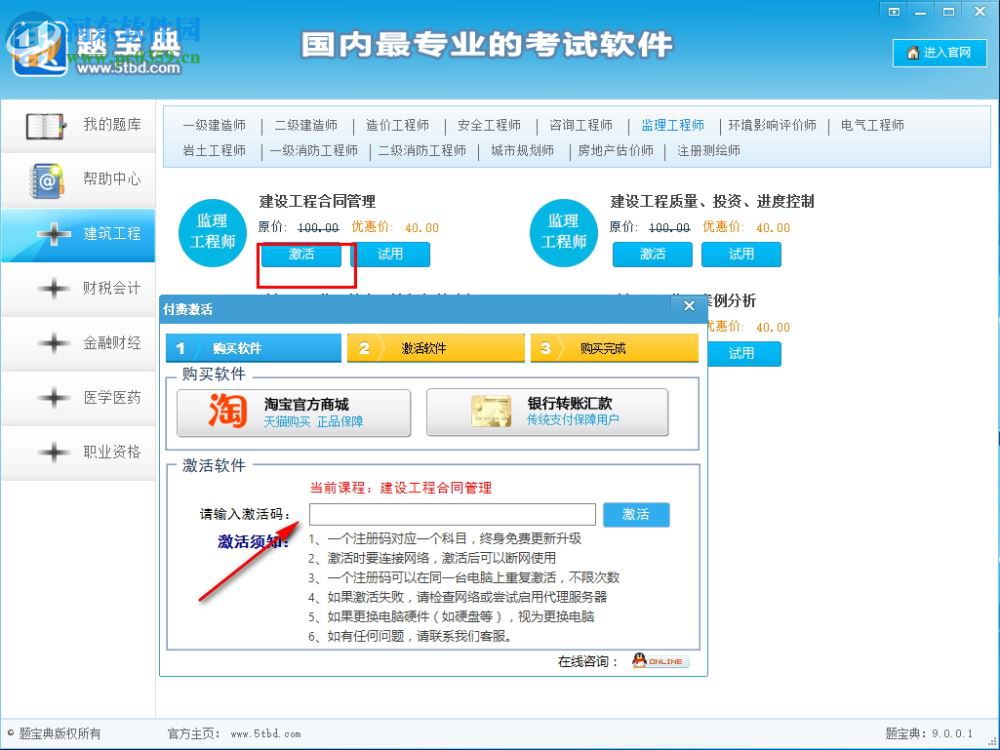Start QQ online consultation via the ONLINE icon

pos(661,660)
